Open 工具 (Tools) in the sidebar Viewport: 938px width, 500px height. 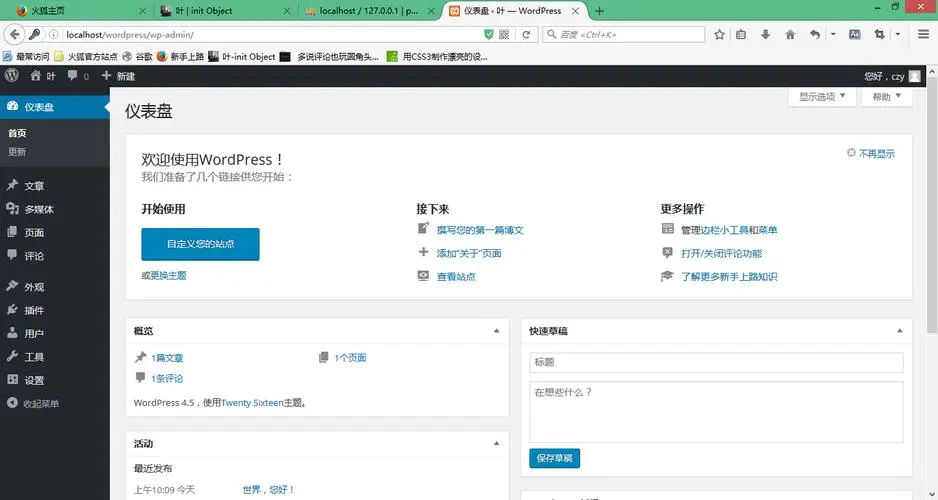(34, 357)
